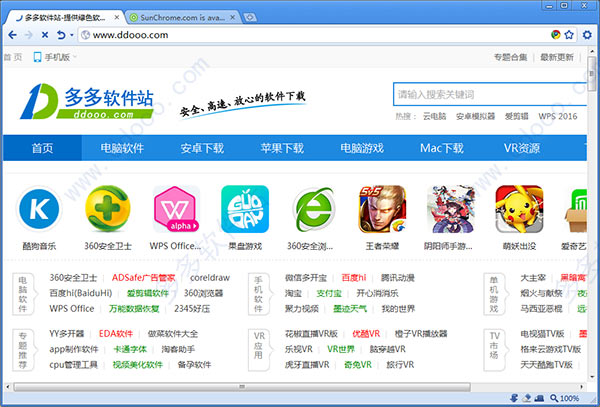600x407 pixels.
Task: Open the 万能数据恢复 link
Action: pos(134,309)
